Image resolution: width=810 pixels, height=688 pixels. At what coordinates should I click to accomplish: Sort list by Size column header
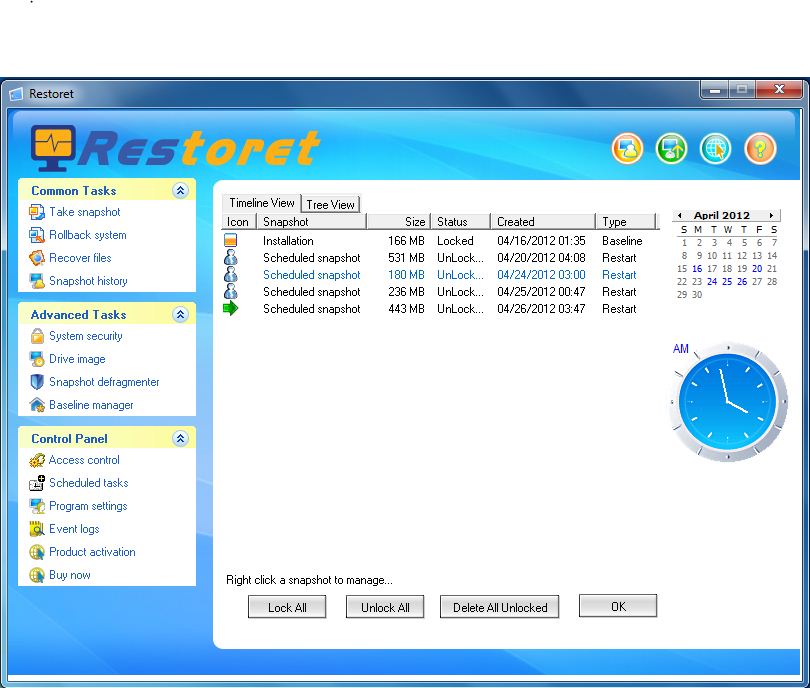(x=398, y=222)
